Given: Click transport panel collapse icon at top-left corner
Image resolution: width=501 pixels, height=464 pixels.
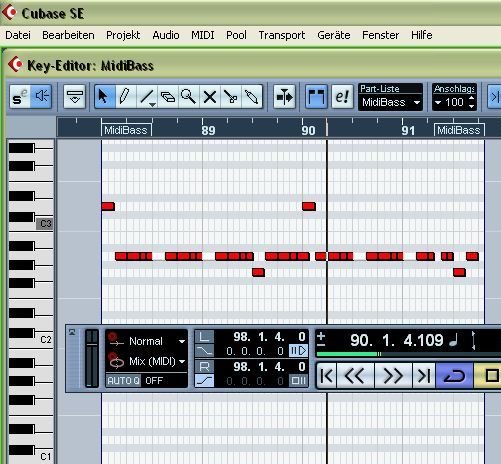Looking at the screenshot, I should point(72,332).
